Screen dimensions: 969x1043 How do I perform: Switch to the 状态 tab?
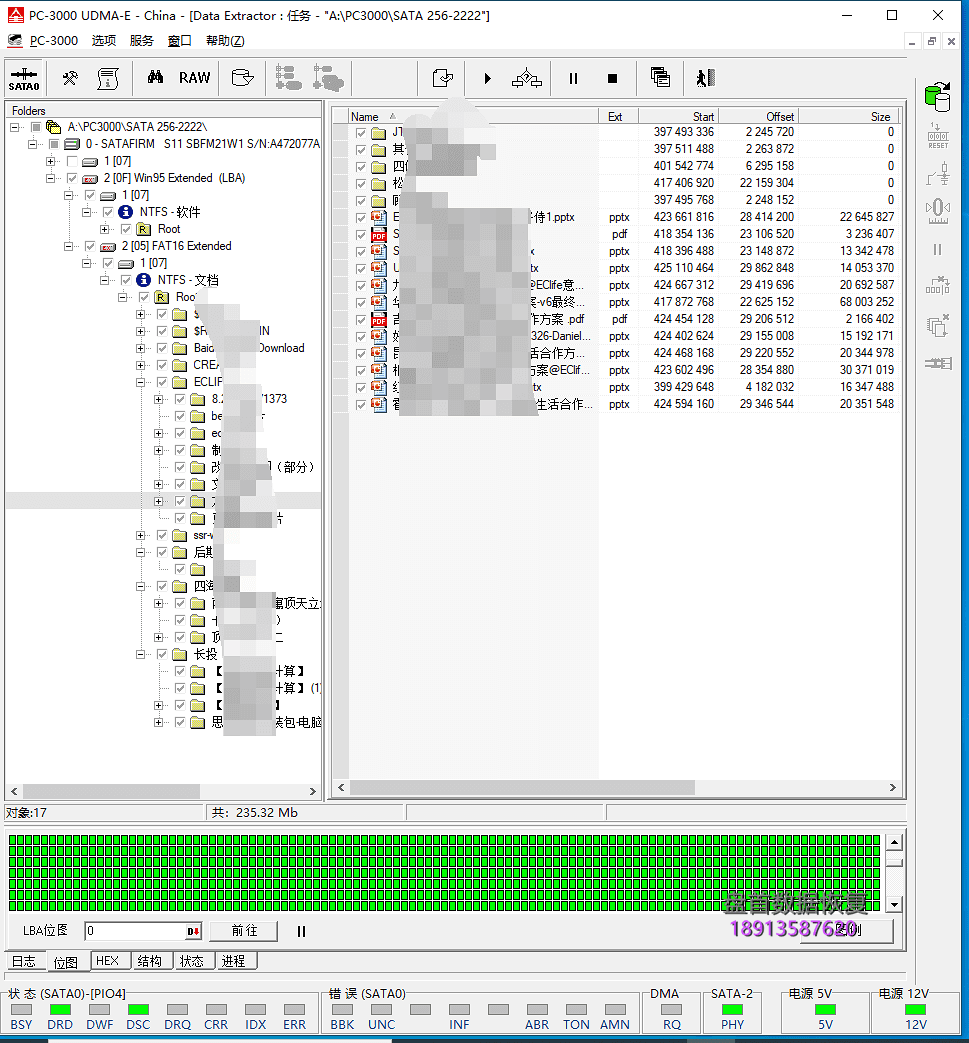192,961
